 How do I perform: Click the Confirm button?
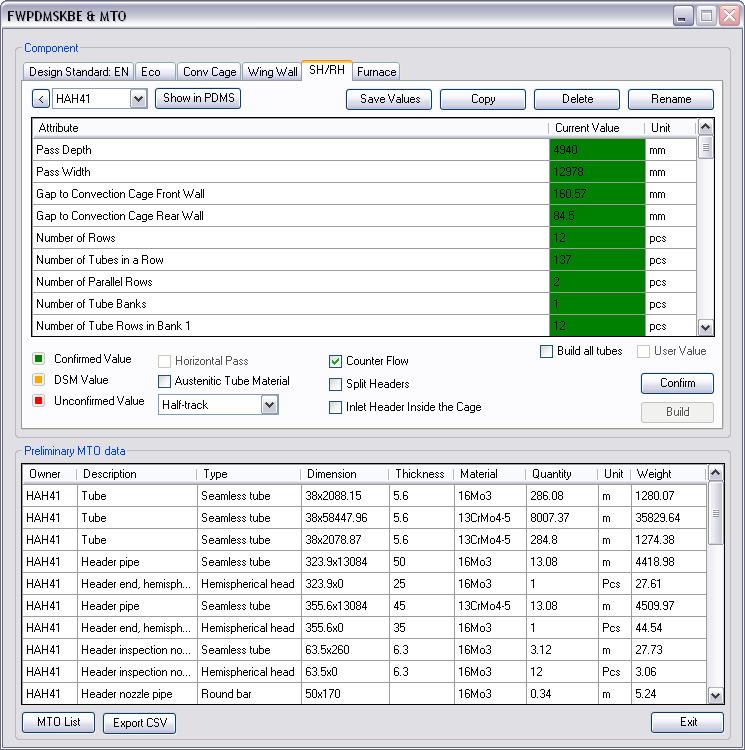click(x=677, y=383)
